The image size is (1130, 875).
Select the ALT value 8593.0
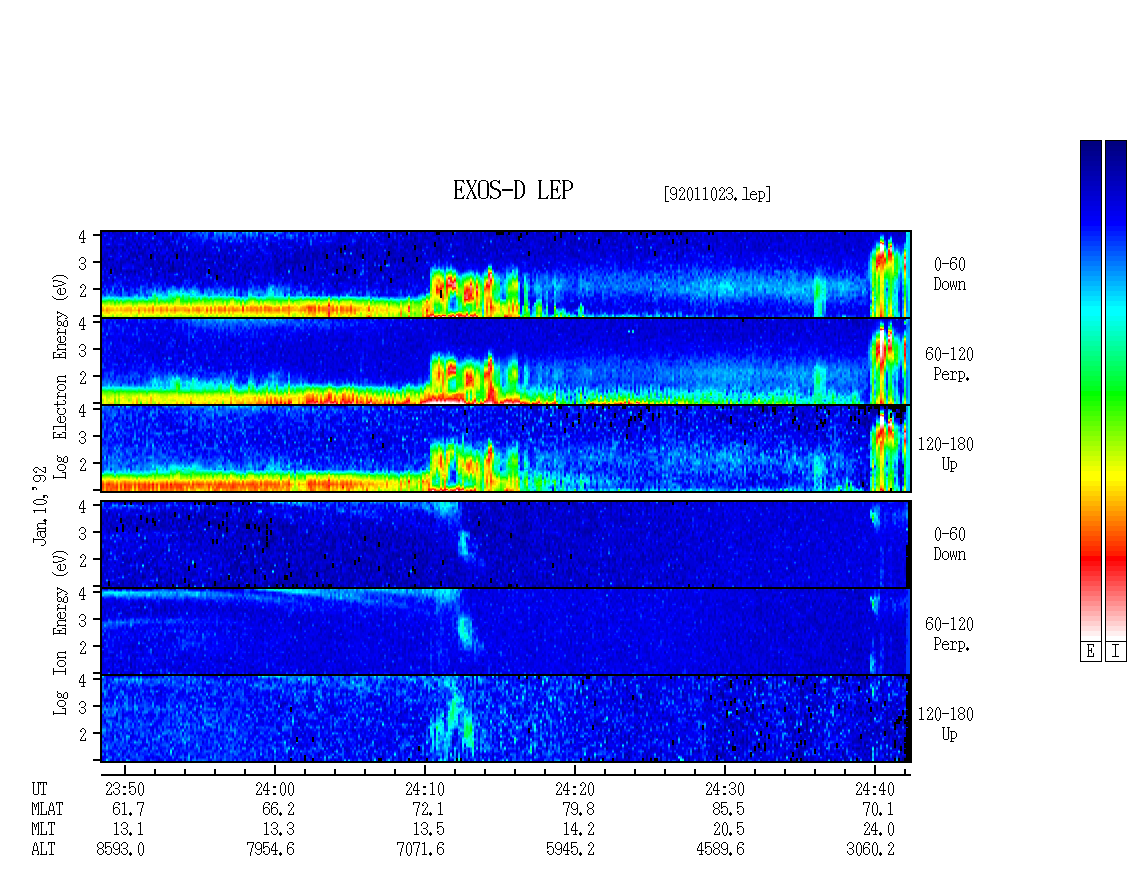tap(120, 850)
